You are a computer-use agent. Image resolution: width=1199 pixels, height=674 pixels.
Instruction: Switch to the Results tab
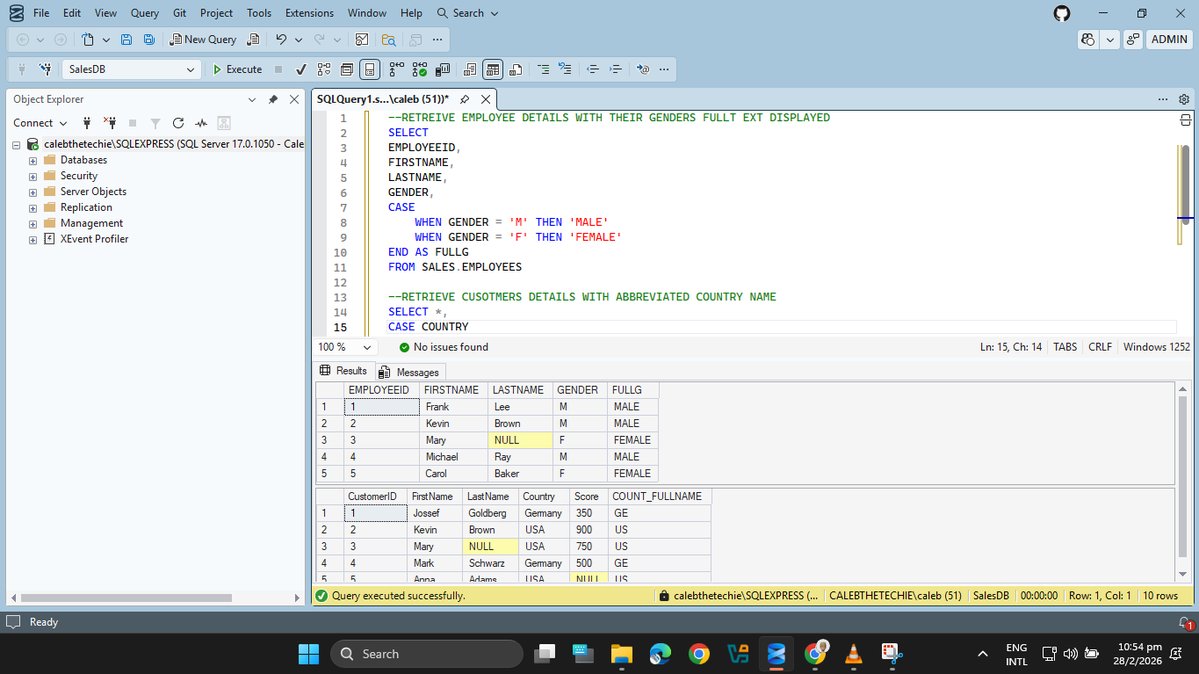point(343,370)
